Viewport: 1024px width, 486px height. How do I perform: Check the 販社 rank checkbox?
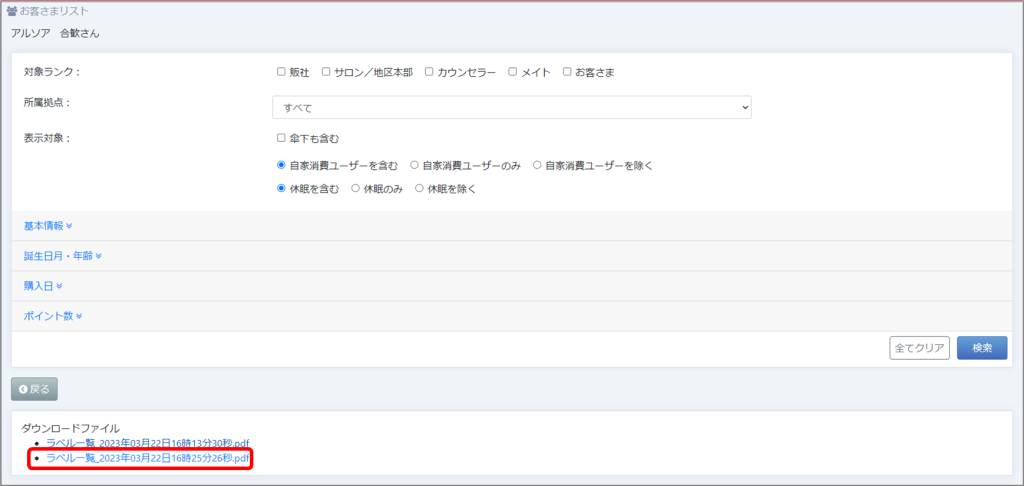click(281, 72)
